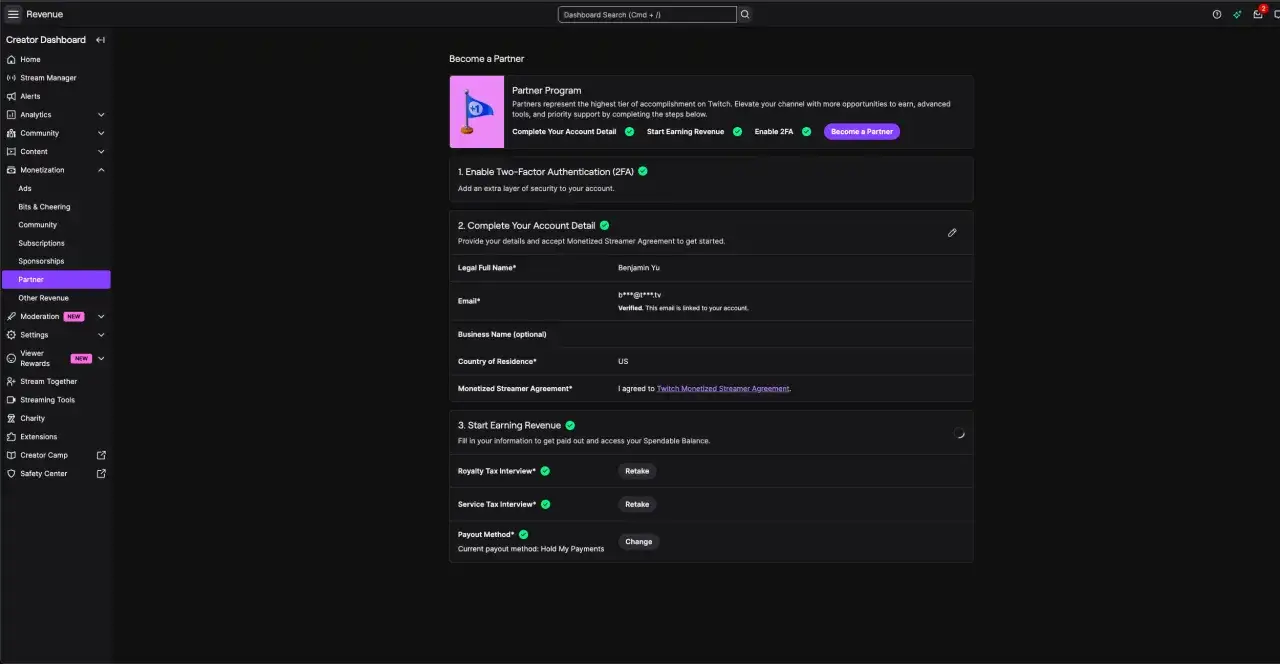Click the Business Name (optional) label
This screenshot has width=1280, height=664.
click(502, 334)
